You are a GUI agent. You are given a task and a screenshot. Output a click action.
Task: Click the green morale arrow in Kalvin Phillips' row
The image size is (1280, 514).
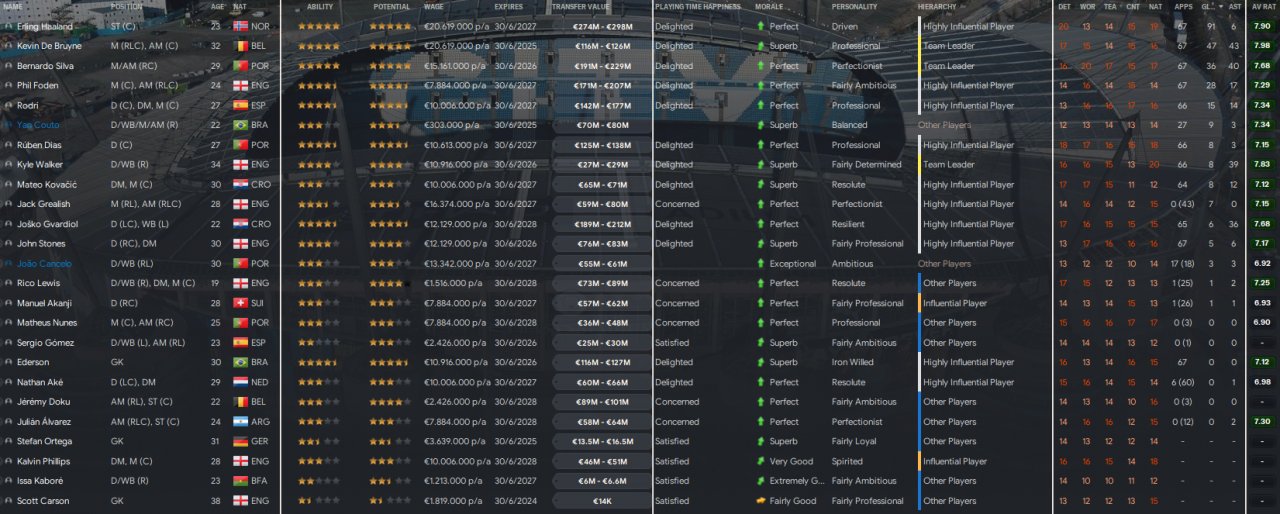tap(761, 461)
